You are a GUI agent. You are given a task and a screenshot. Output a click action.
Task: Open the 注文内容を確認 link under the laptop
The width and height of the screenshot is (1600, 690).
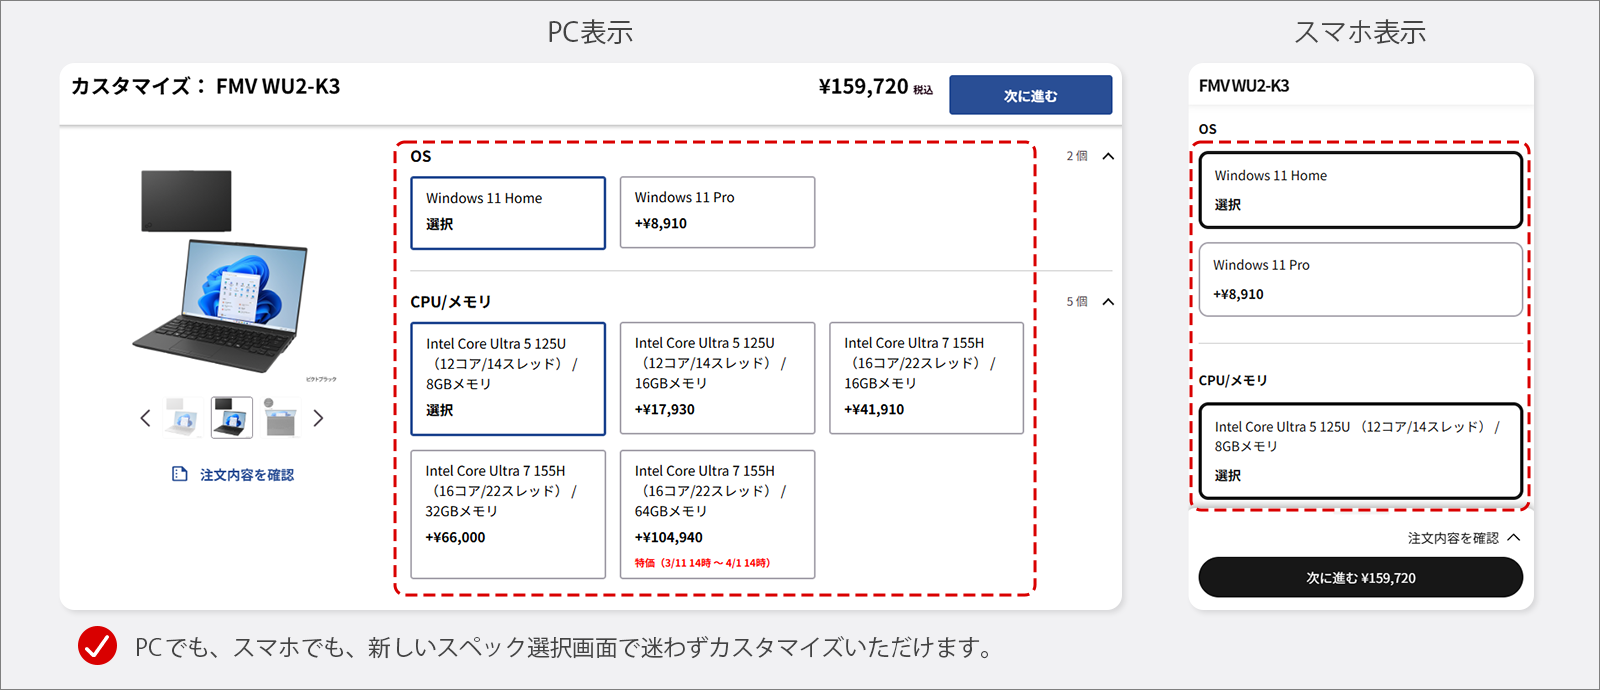click(x=246, y=475)
